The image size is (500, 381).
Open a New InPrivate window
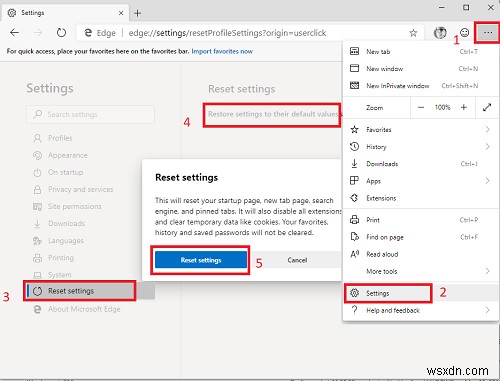pyautogui.click(x=421, y=86)
